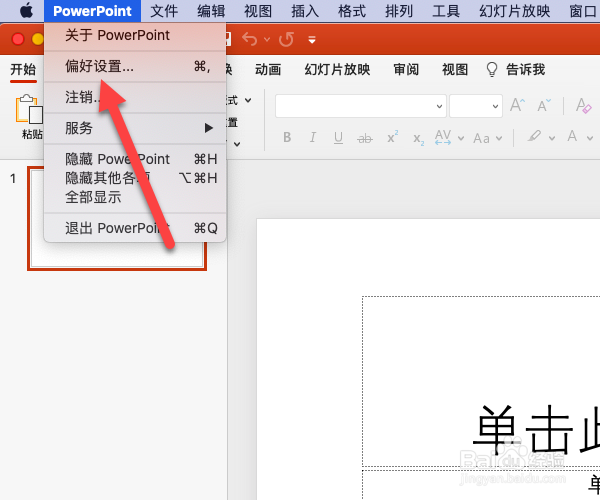600x500 pixels.
Task: Select slide 1 thumbnail in panel
Action: click(117, 218)
